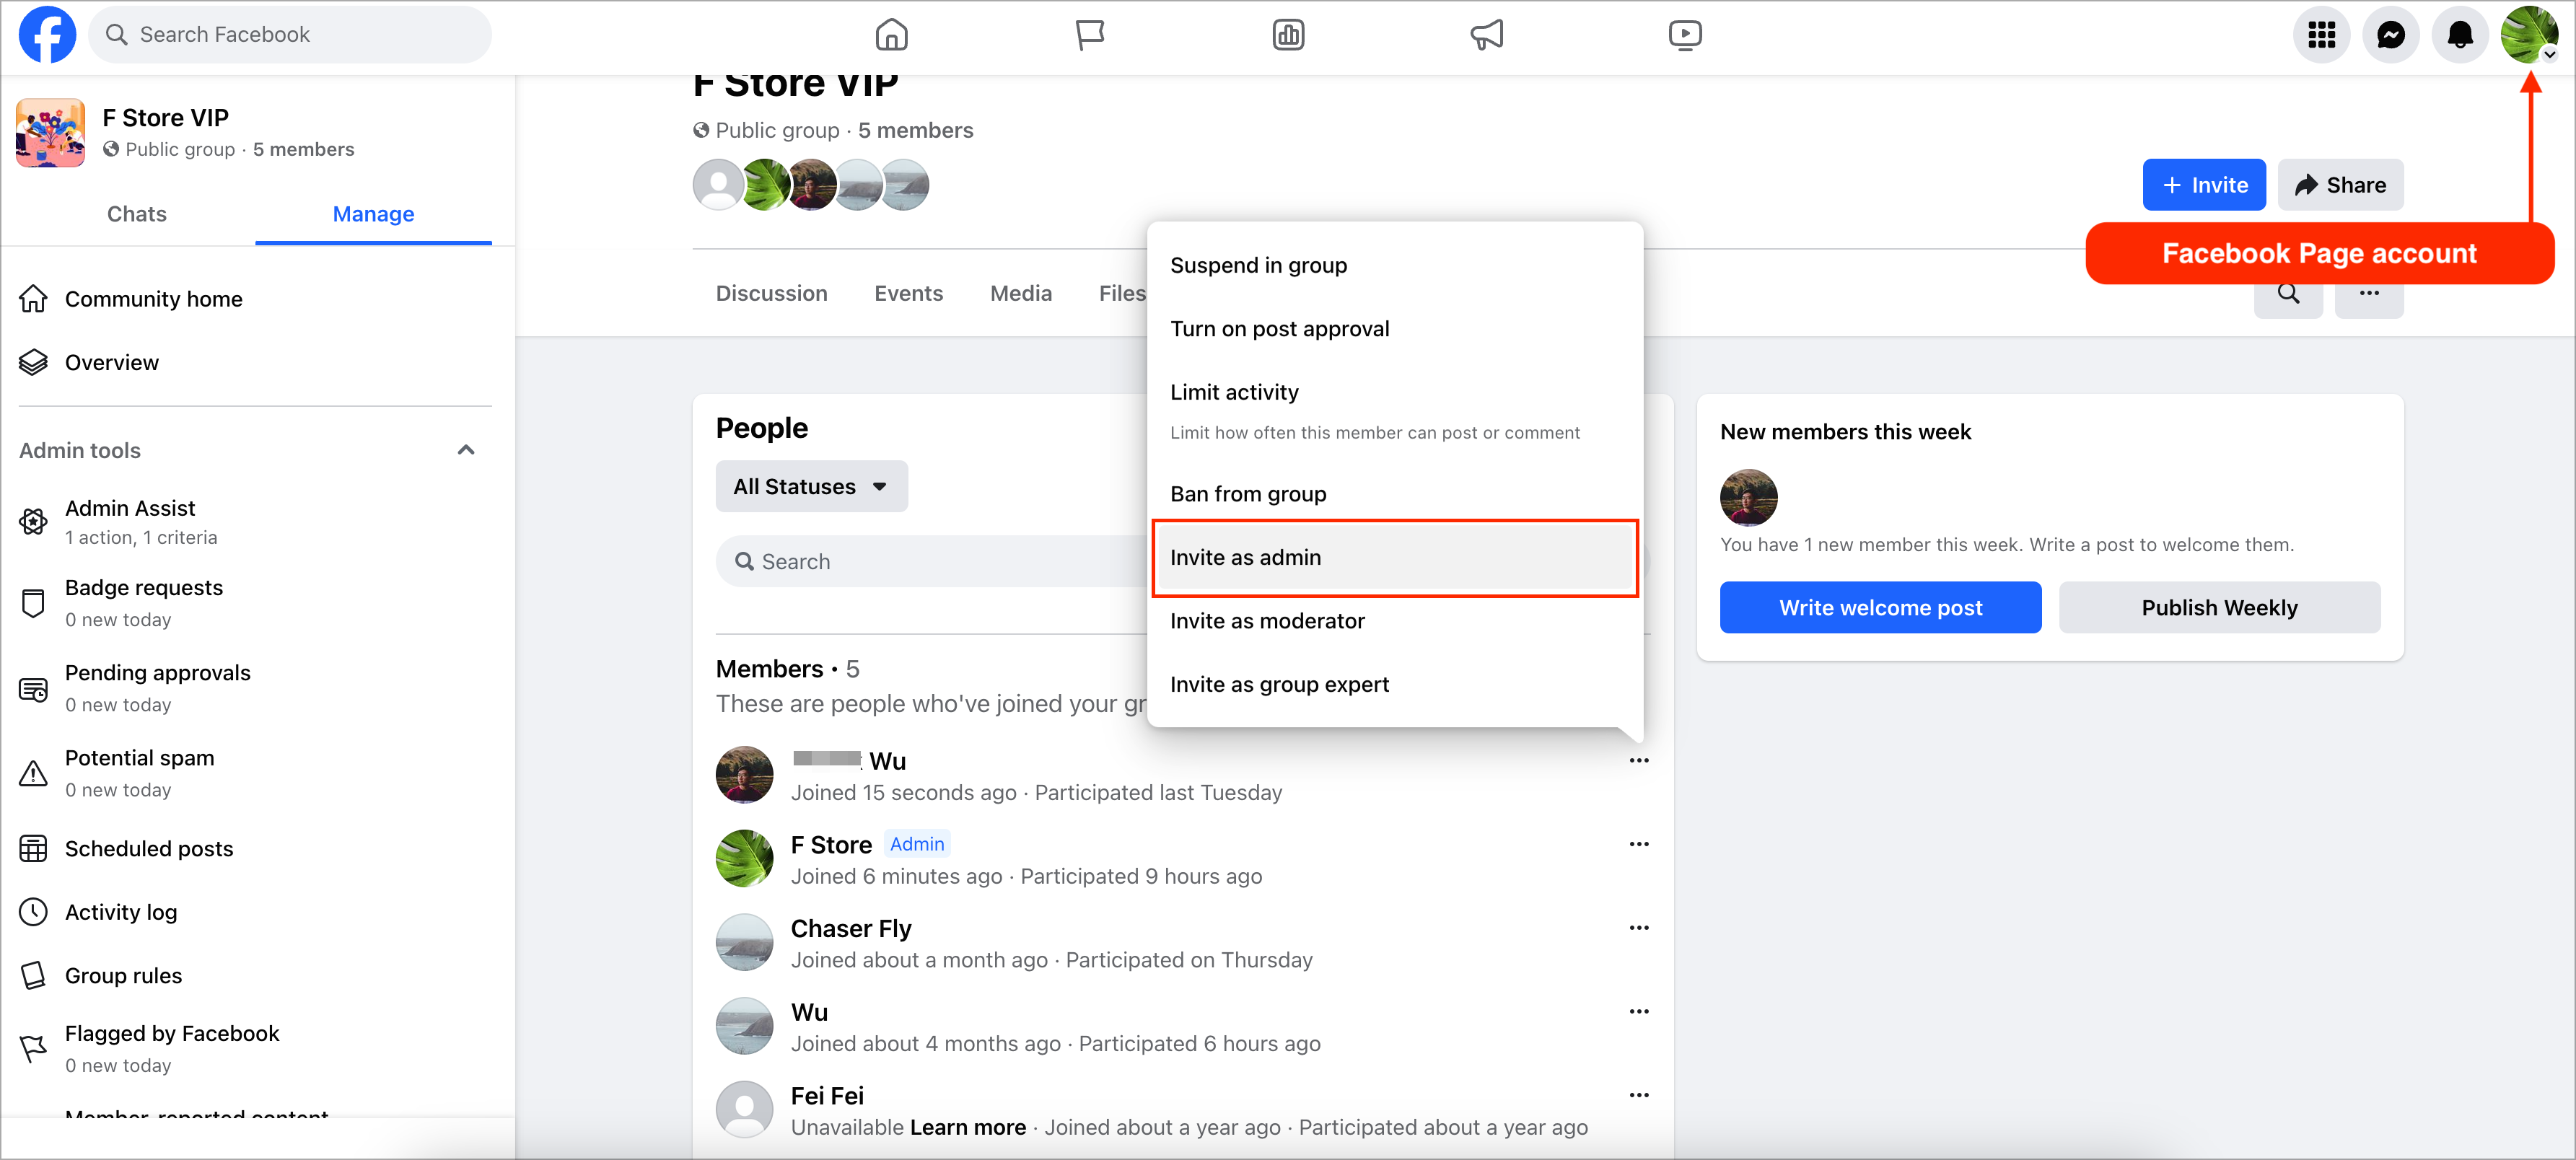2576x1160 pixels.
Task: Open the Watch video icon
Action: point(1685,35)
